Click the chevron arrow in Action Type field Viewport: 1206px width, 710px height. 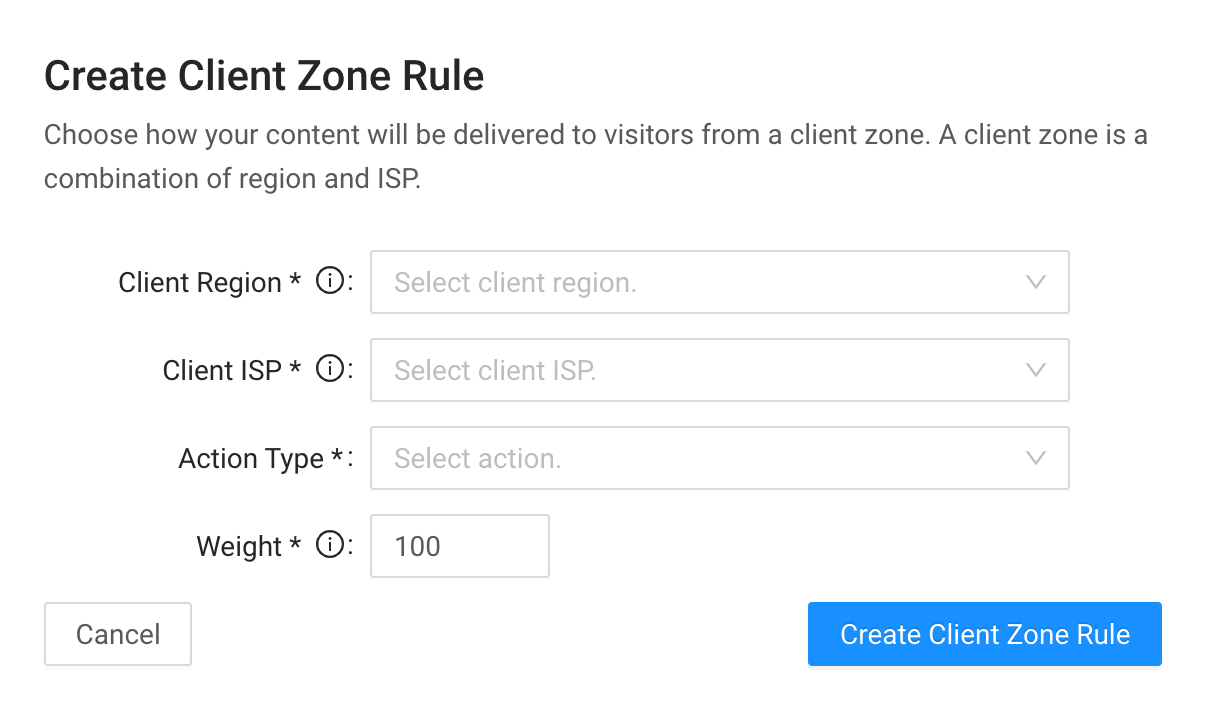1036,459
